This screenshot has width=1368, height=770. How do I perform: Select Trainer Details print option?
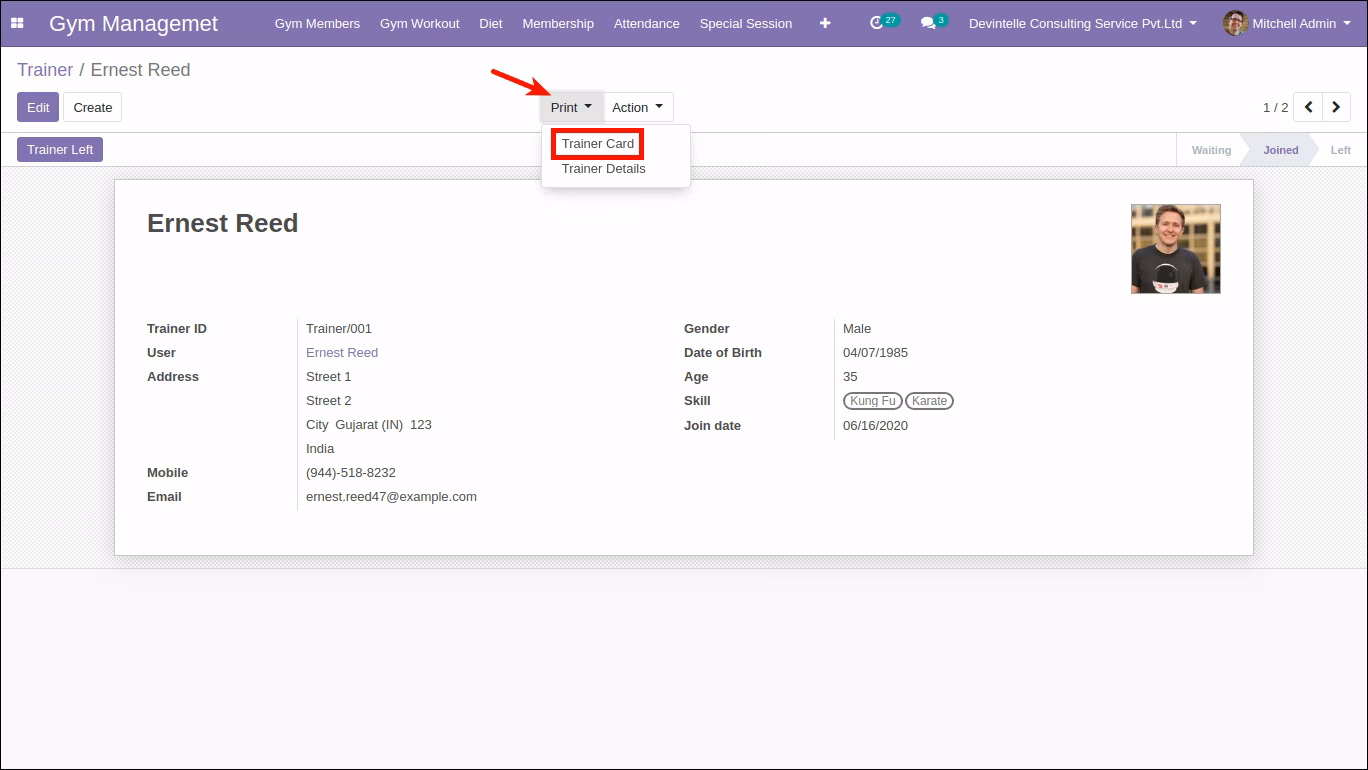point(603,168)
